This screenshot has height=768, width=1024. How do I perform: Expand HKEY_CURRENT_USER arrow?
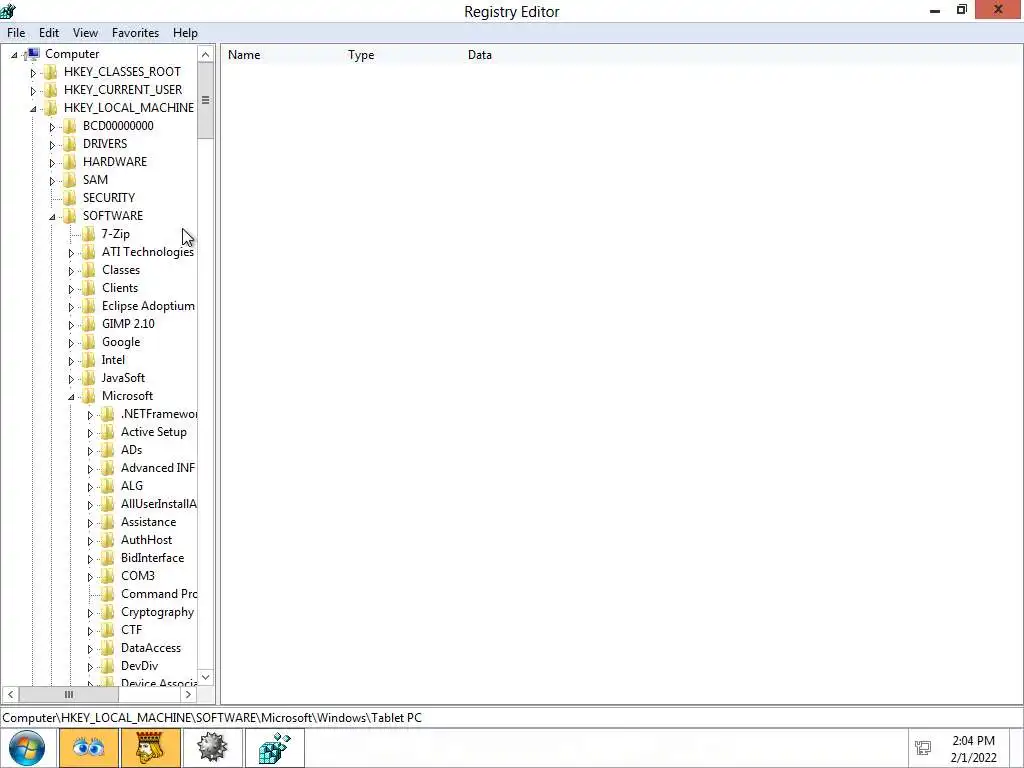(x=33, y=91)
